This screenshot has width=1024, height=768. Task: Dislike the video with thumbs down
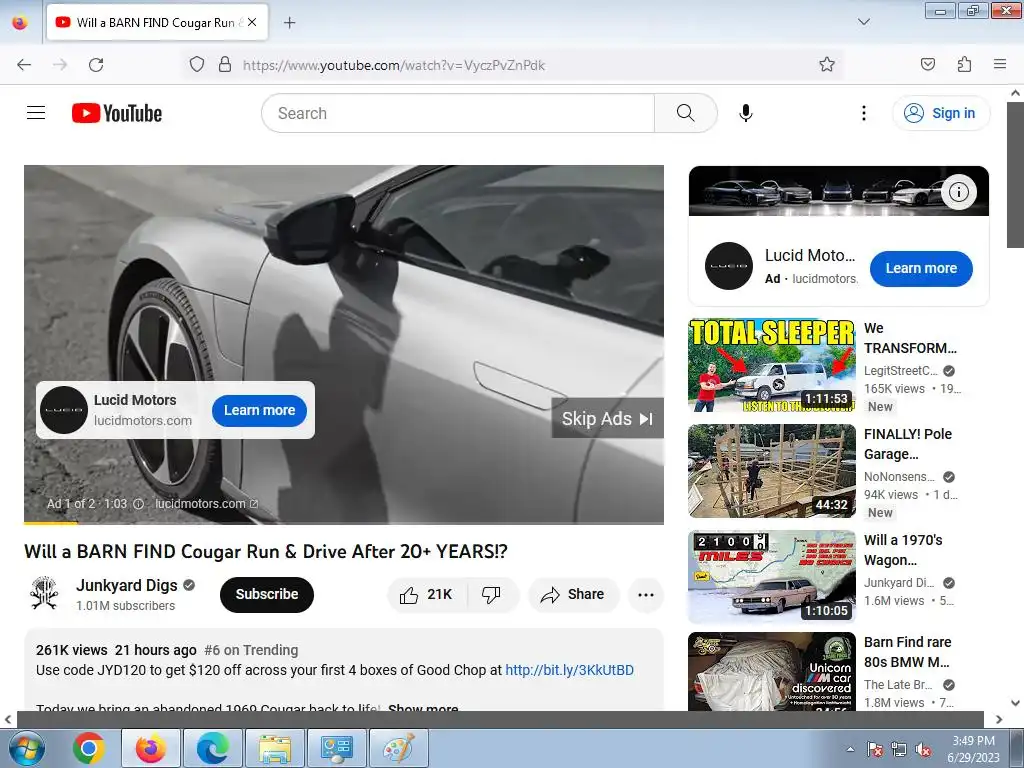(x=491, y=594)
